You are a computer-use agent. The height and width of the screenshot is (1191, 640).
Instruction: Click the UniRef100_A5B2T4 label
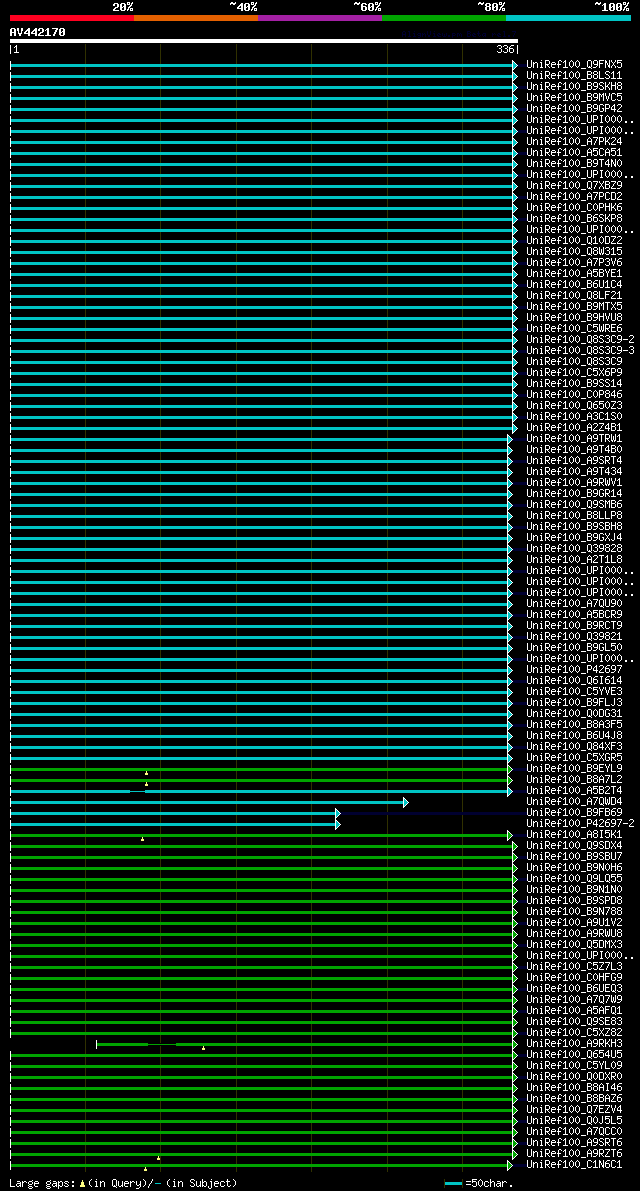[574, 791]
